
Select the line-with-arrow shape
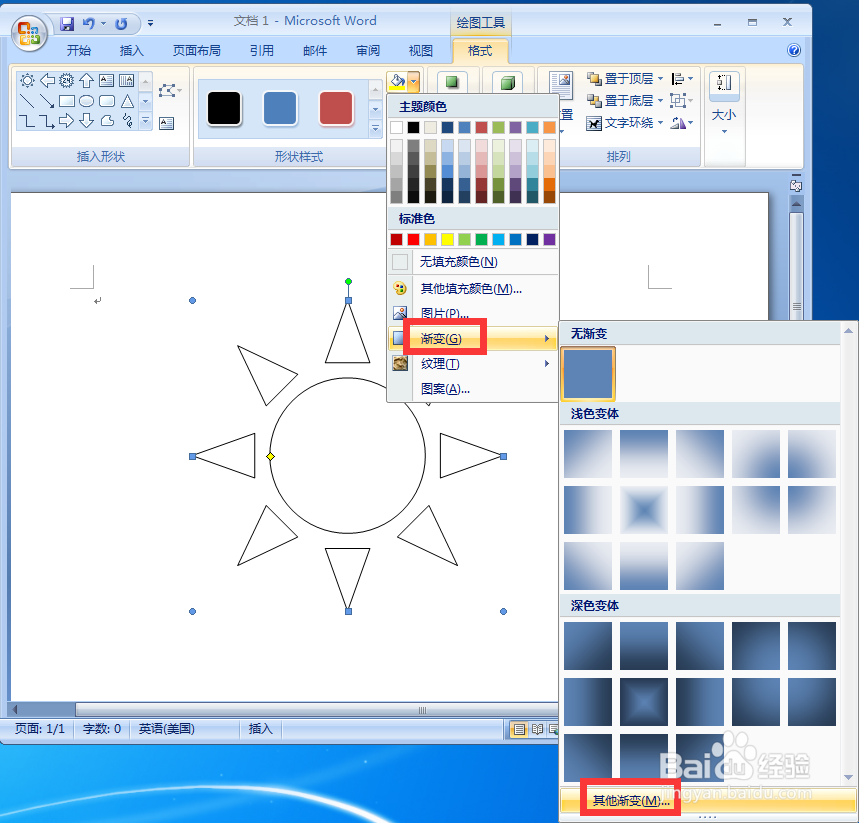tap(47, 101)
